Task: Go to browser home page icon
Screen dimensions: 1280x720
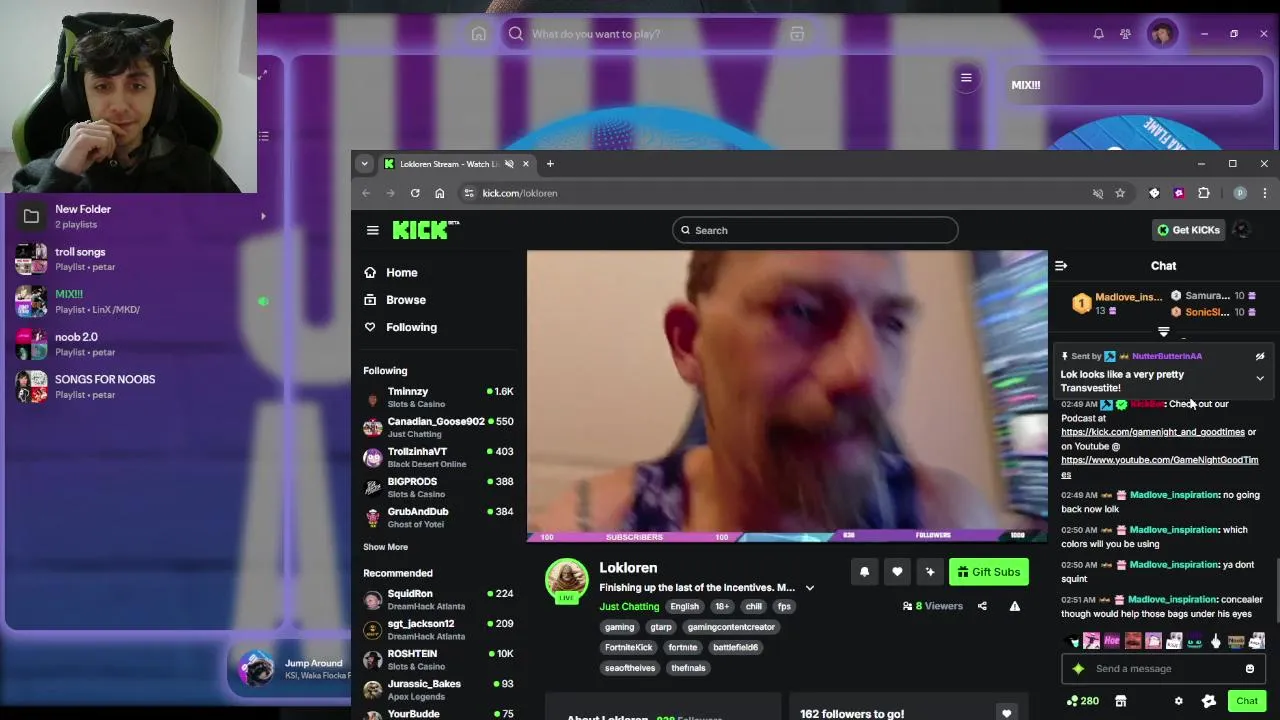Action: [x=439, y=193]
